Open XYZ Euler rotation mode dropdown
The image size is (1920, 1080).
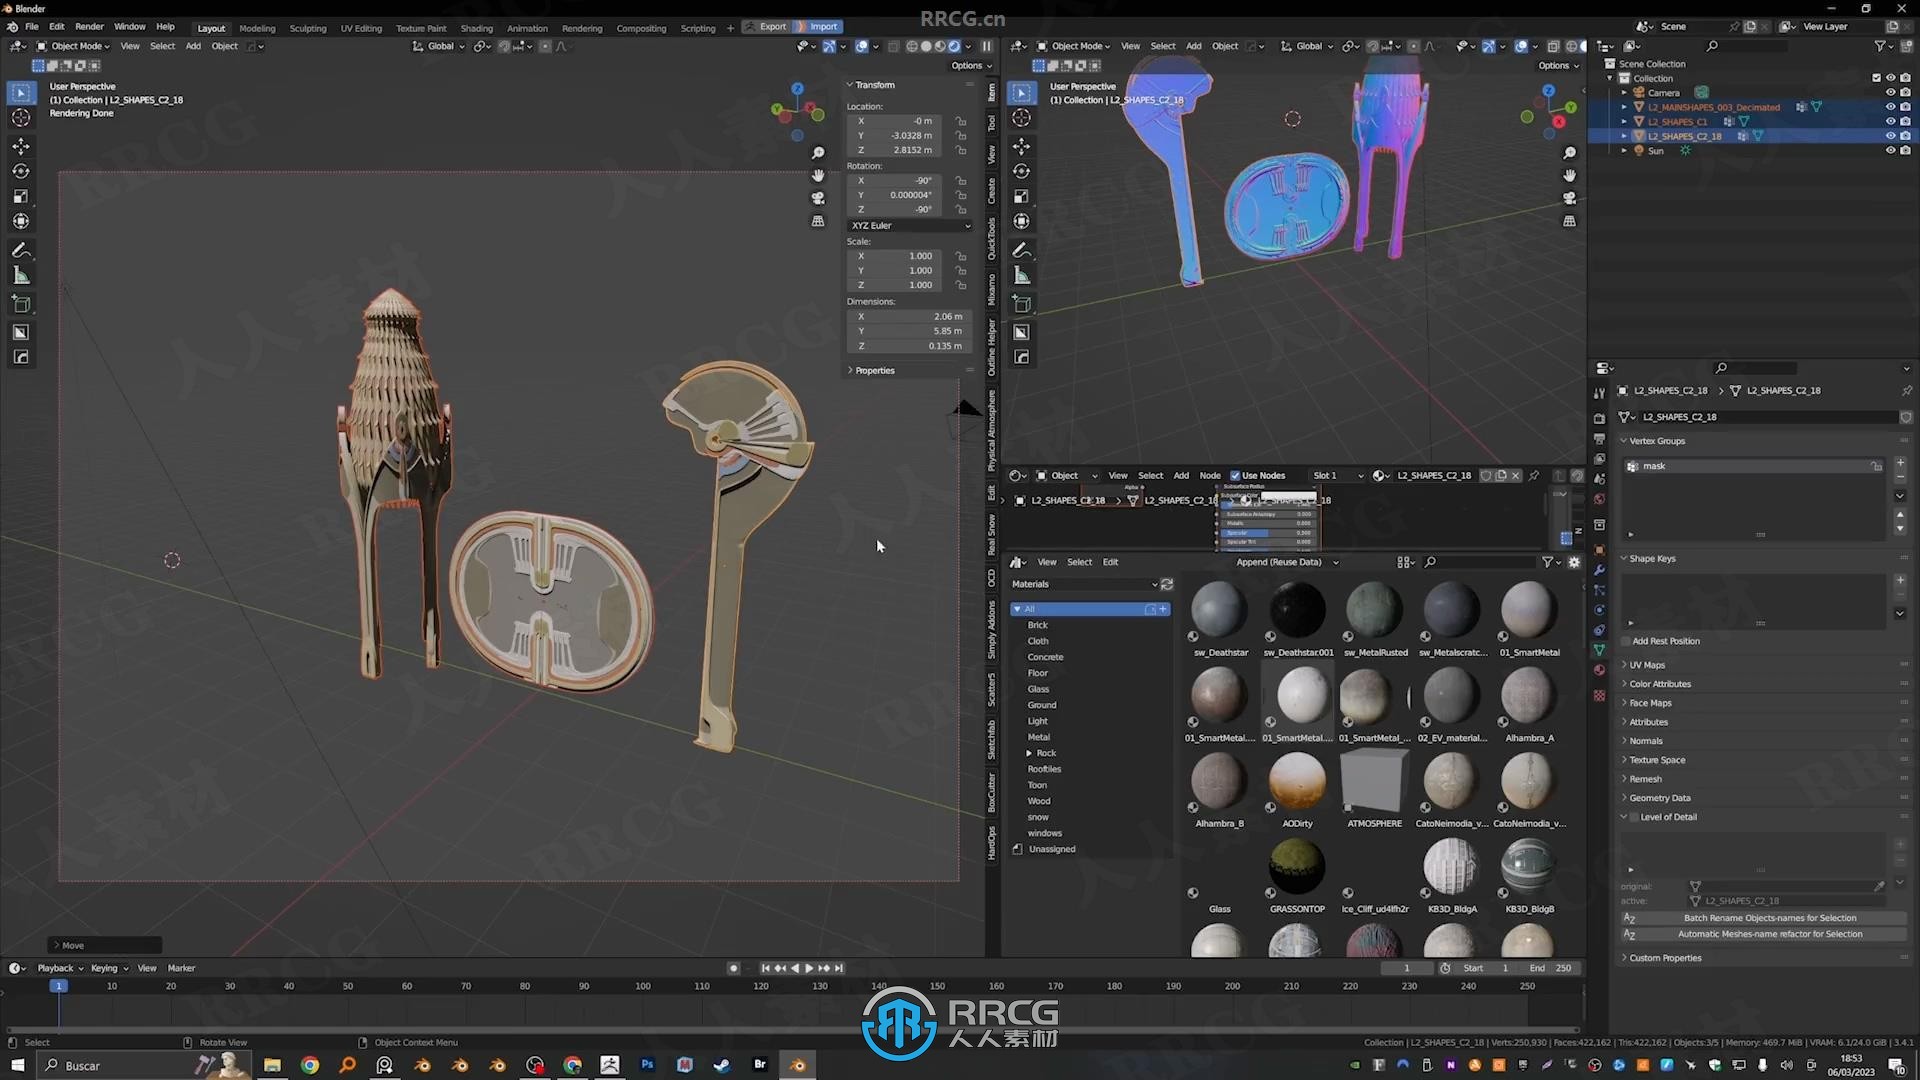pyautogui.click(x=910, y=226)
